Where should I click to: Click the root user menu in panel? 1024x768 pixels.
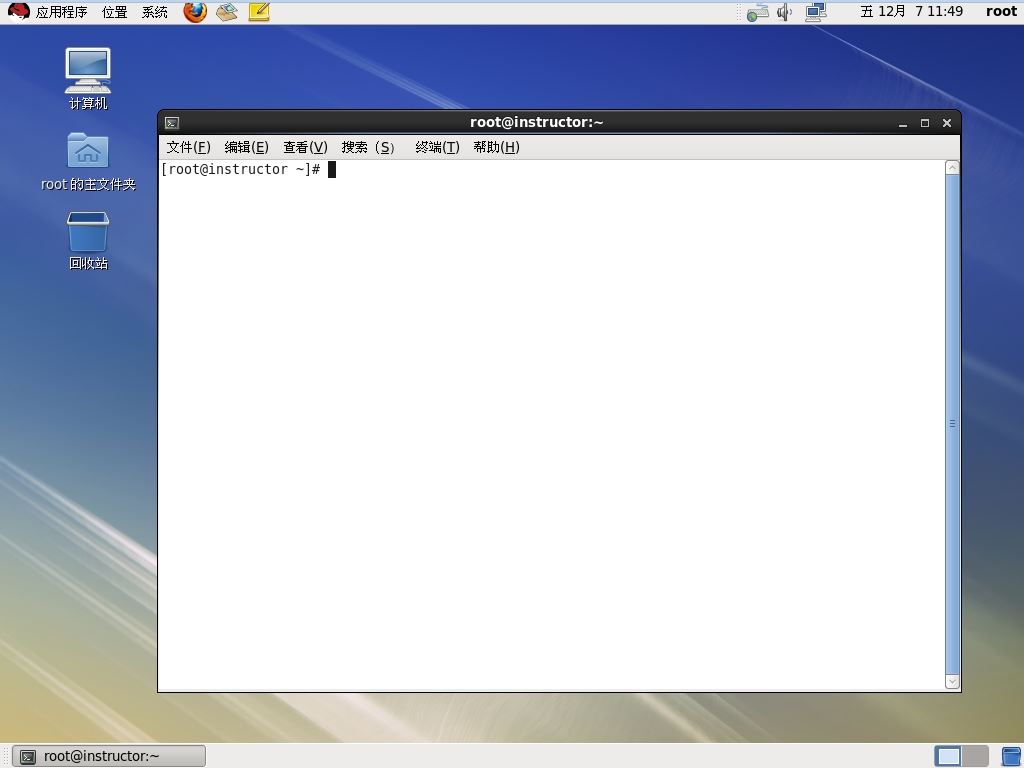click(1001, 11)
